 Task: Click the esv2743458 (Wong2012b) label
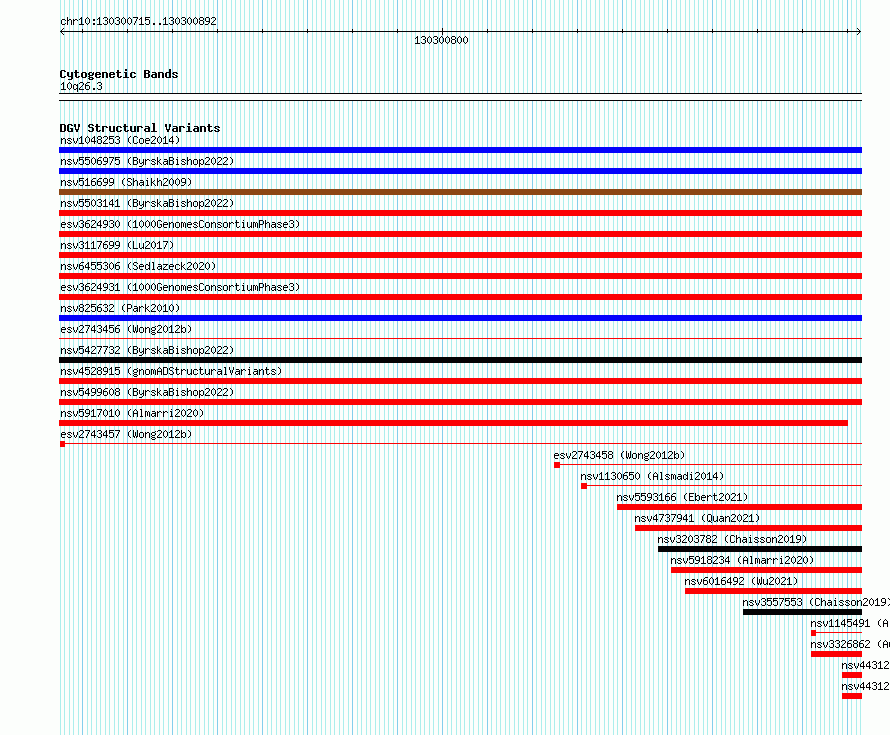(619, 455)
